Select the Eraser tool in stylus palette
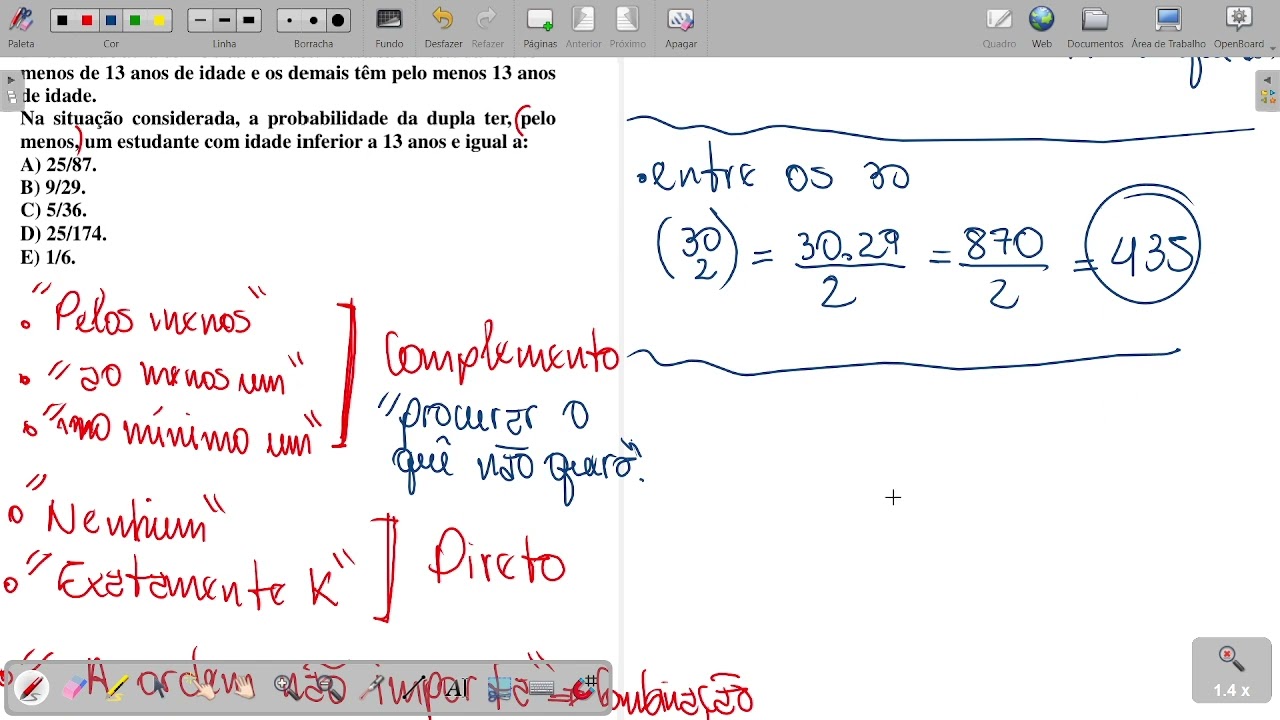 [x=76, y=687]
